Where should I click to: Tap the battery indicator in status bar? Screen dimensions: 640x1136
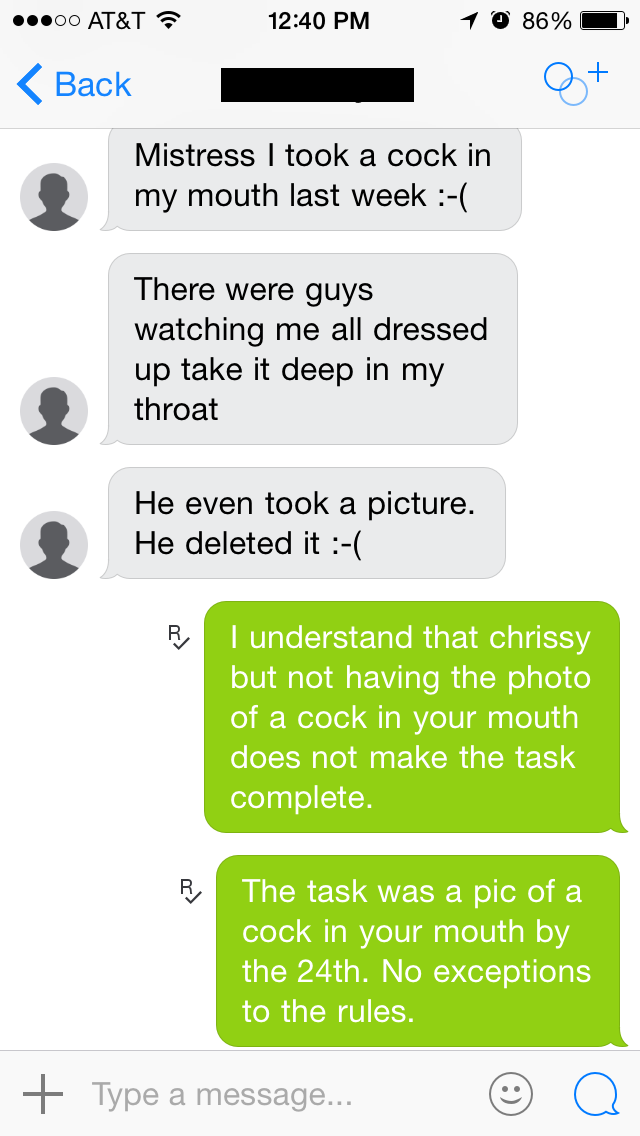(x=604, y=21)
